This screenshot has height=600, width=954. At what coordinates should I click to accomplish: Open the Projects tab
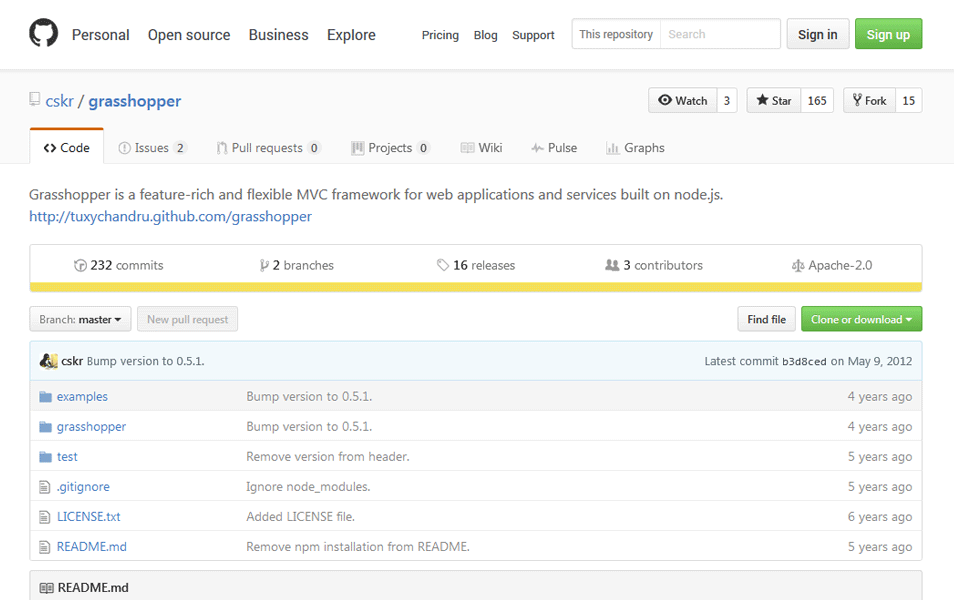coord(391,148)
